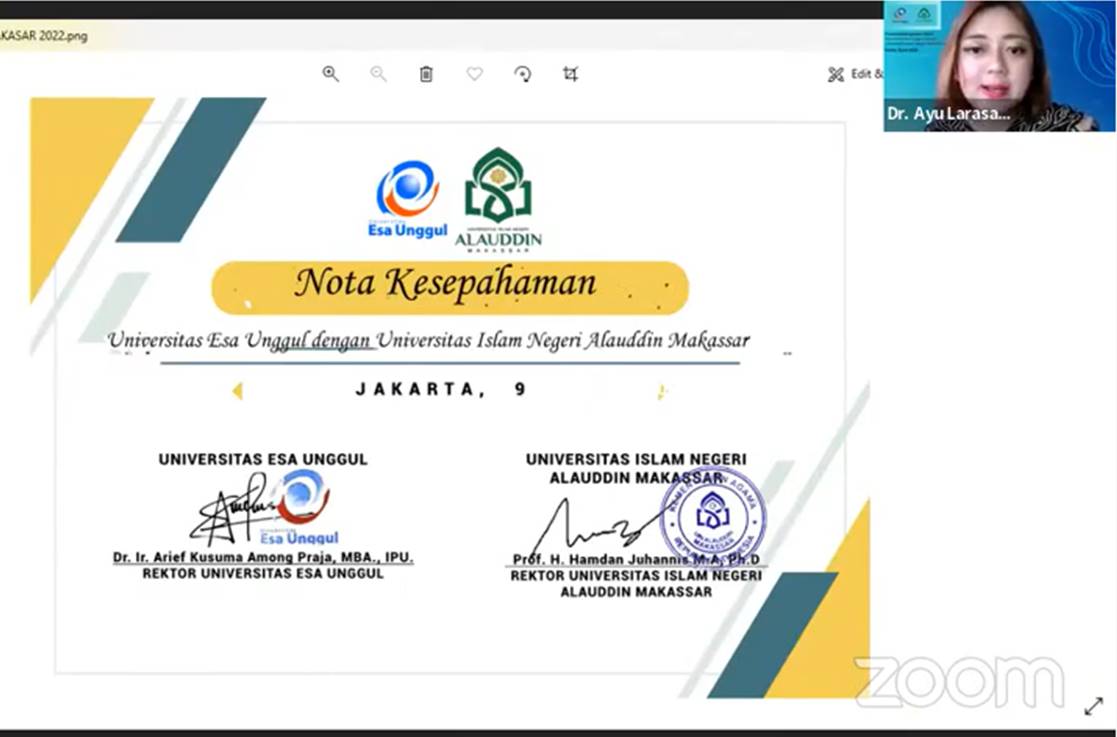This screenshot has height=737, width=1117.
Task: Open the crop tool
Action: coord(571,74)
